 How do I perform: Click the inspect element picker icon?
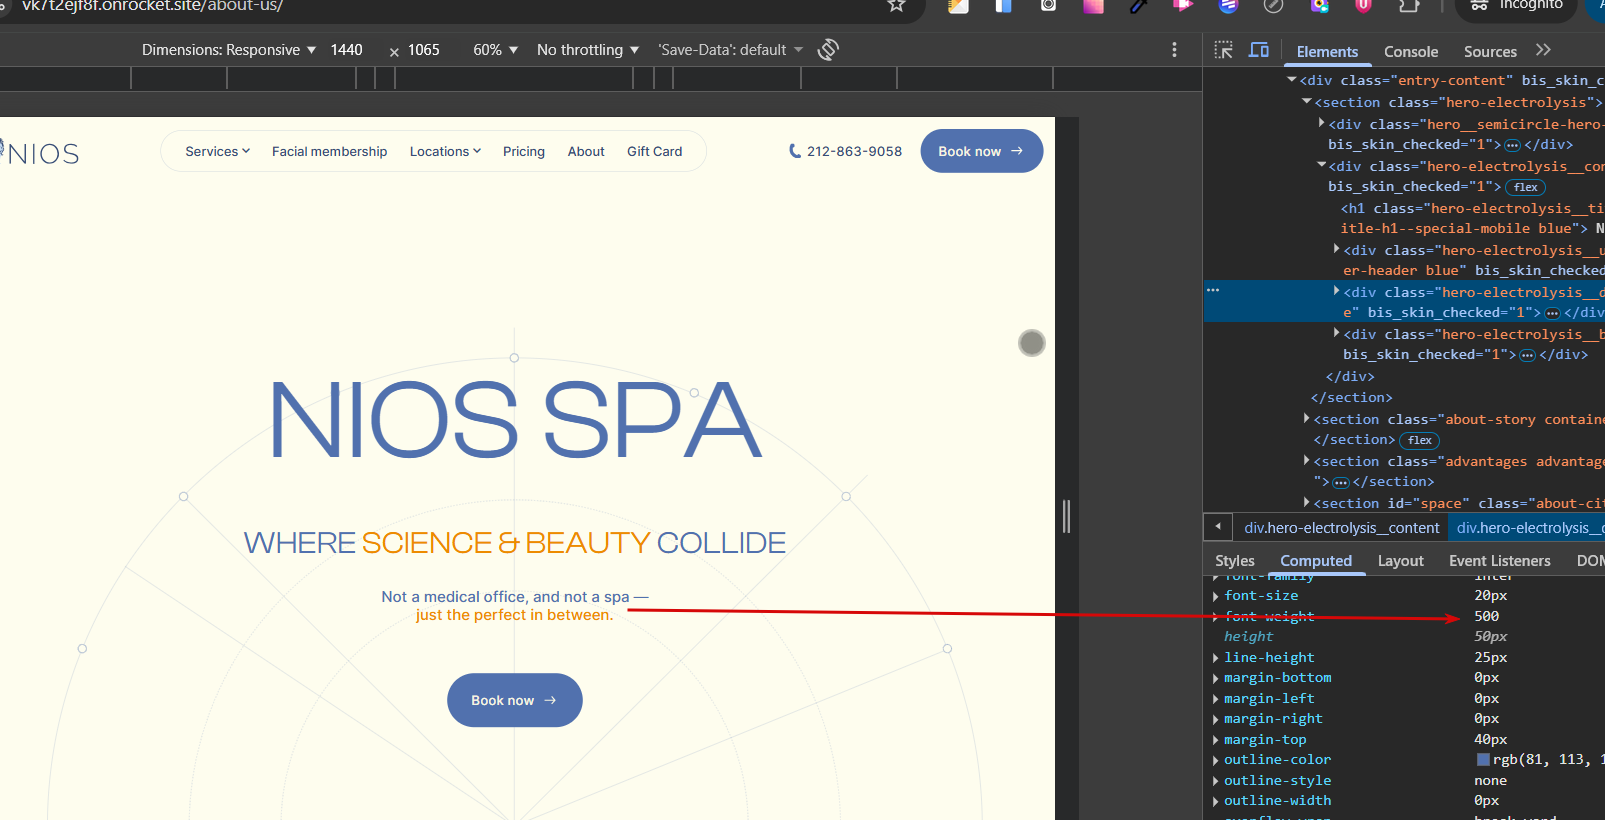(x=1223, y=50)
